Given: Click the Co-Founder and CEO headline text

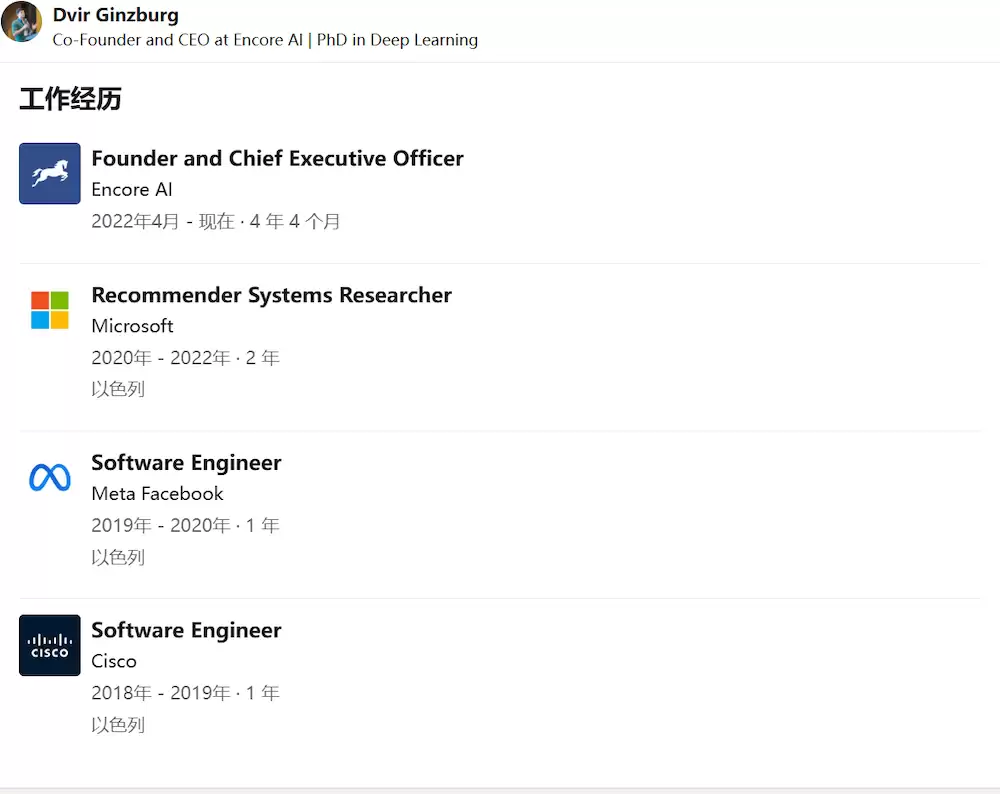Looking at the screenshot, I should click(265, 40).
